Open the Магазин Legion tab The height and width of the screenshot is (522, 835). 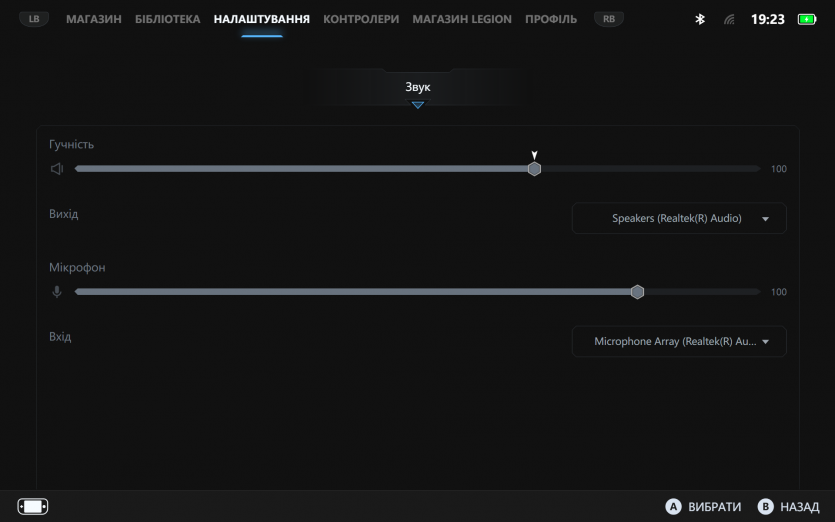[x=462, y=19]
